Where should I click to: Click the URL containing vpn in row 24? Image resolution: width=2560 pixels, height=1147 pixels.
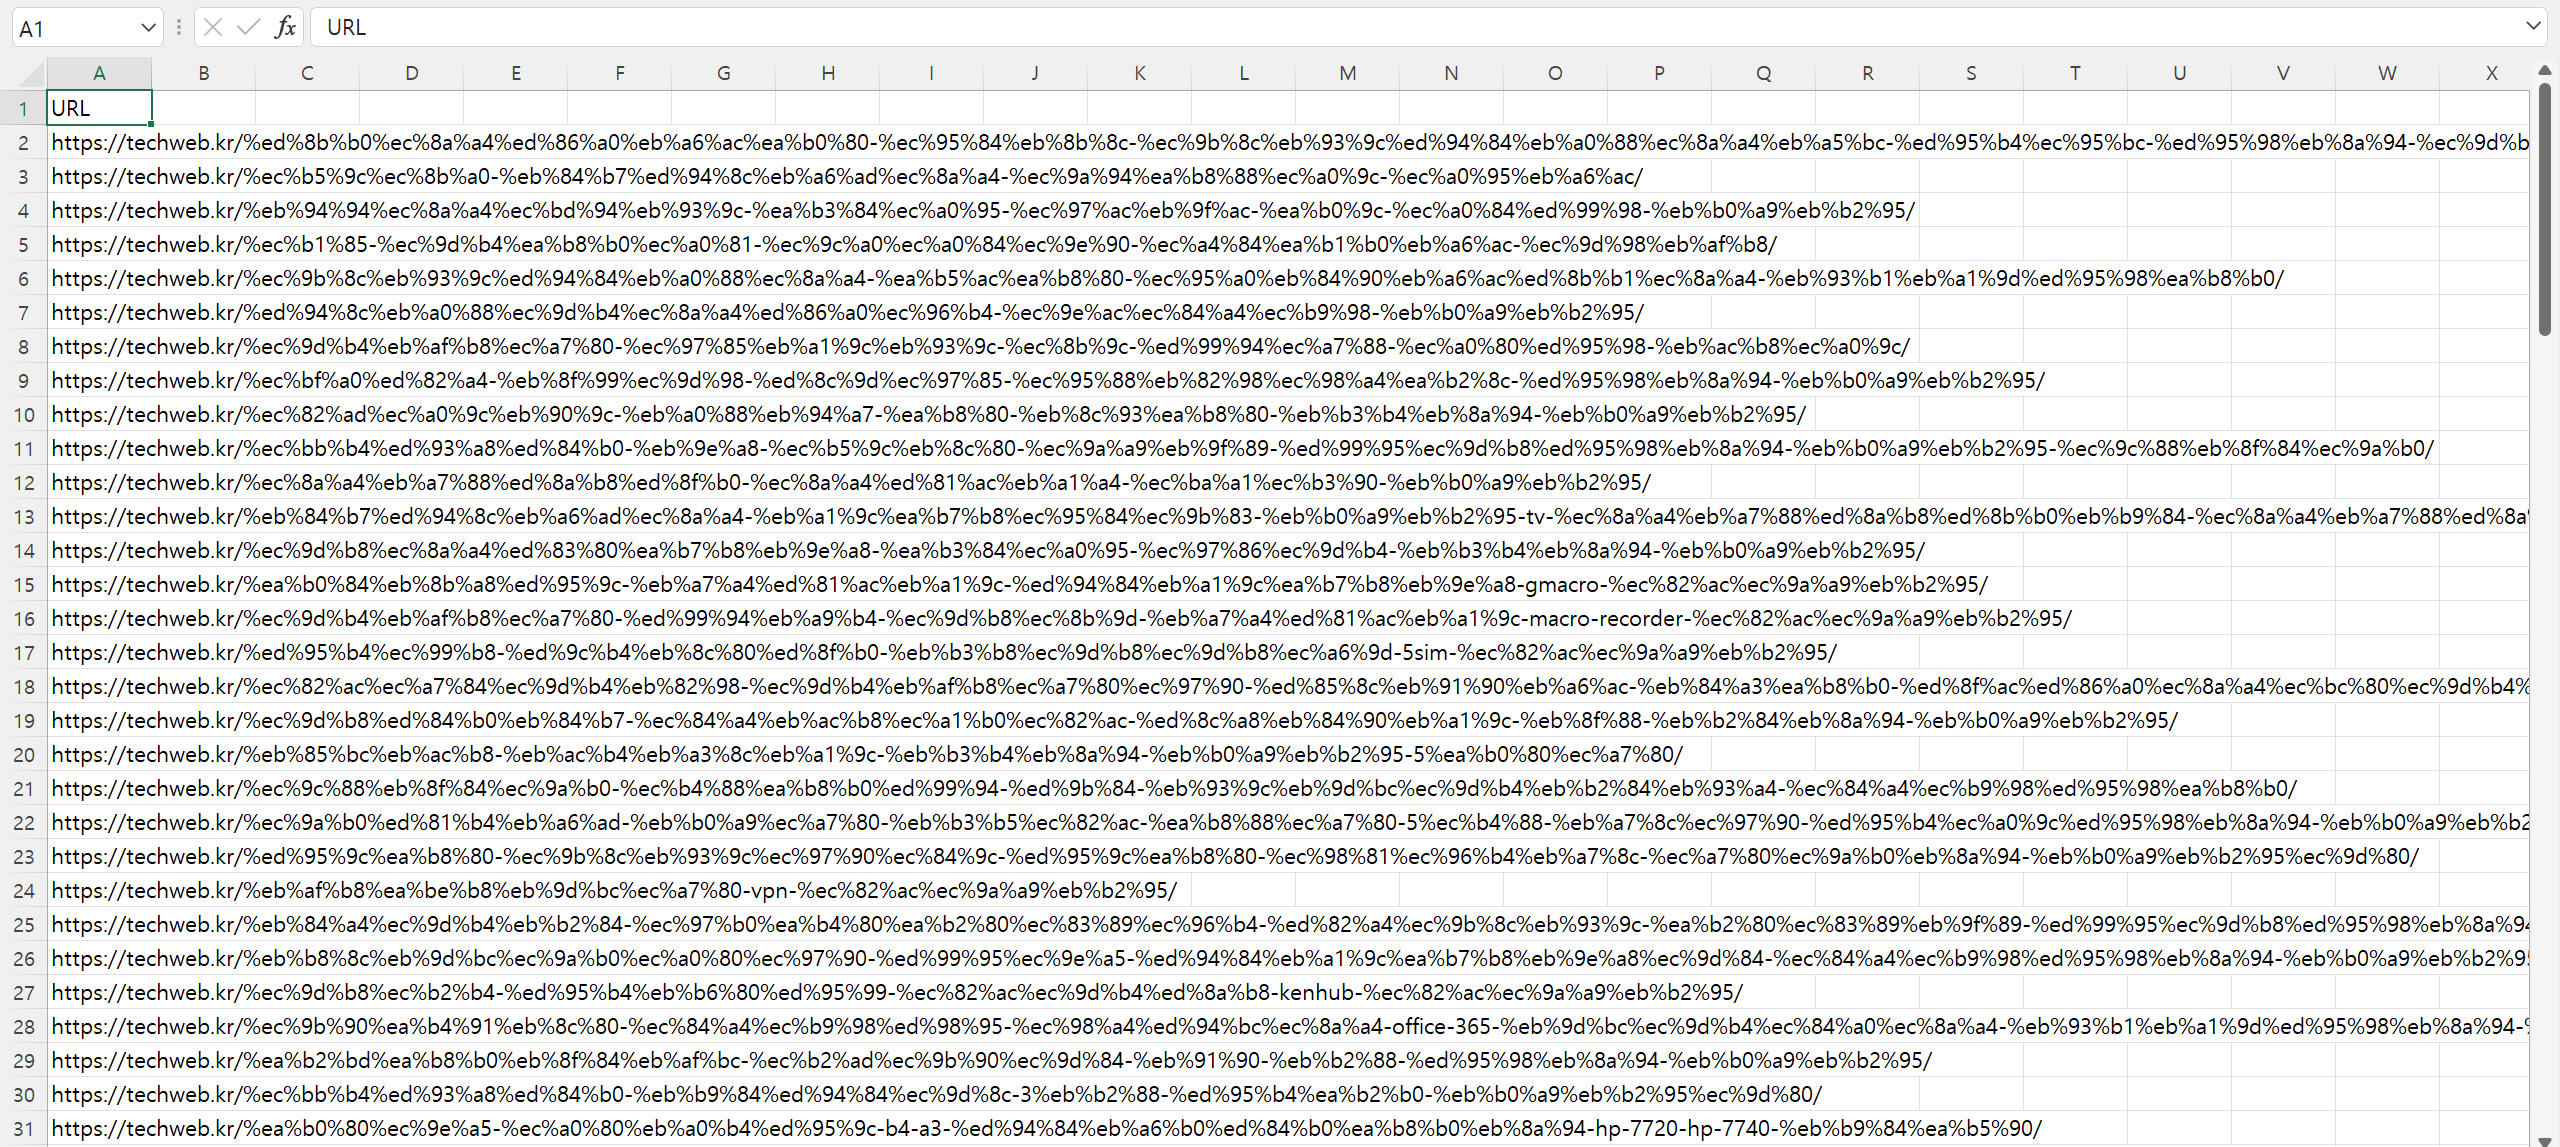point(615,890)
